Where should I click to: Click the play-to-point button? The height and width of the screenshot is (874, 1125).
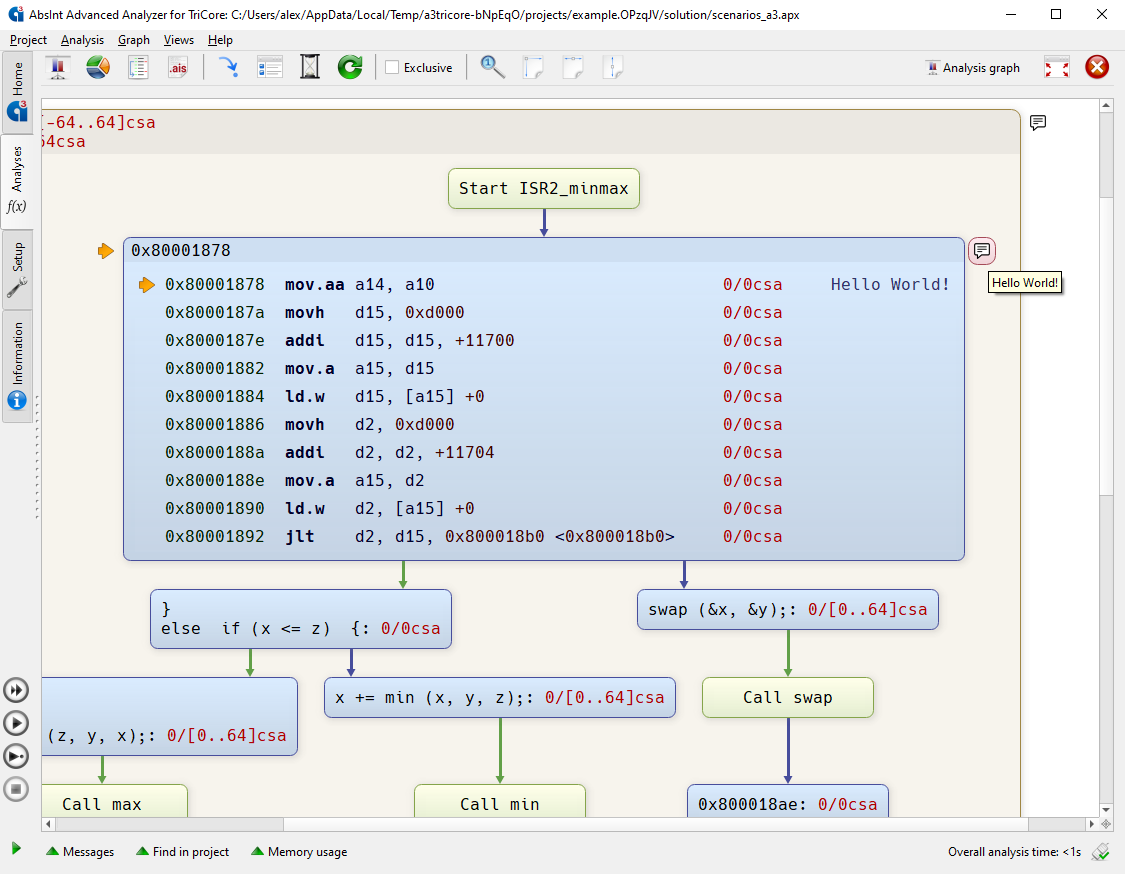tap(16, 756)
